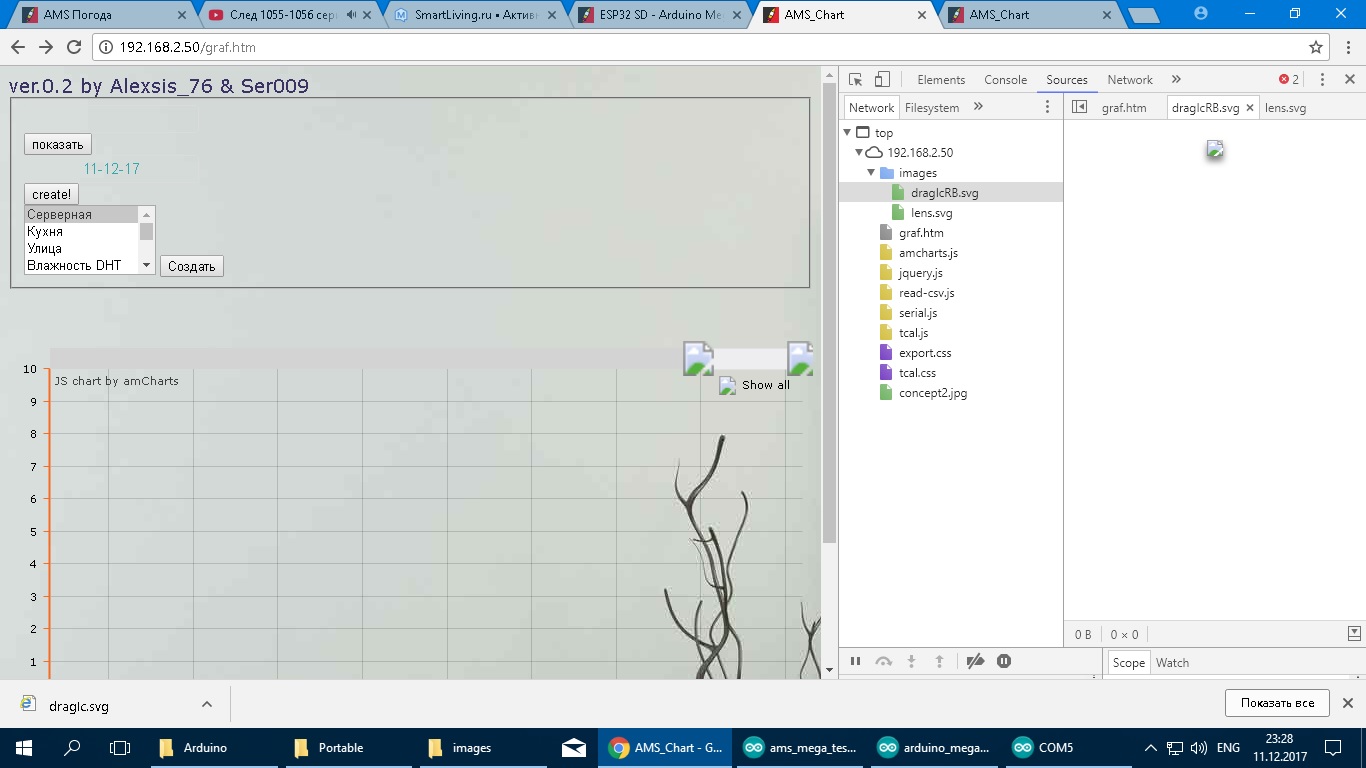Collapse the 192.168.2.50 domain node
This screenshot has height=768, width=1366.
click(859, 153)
